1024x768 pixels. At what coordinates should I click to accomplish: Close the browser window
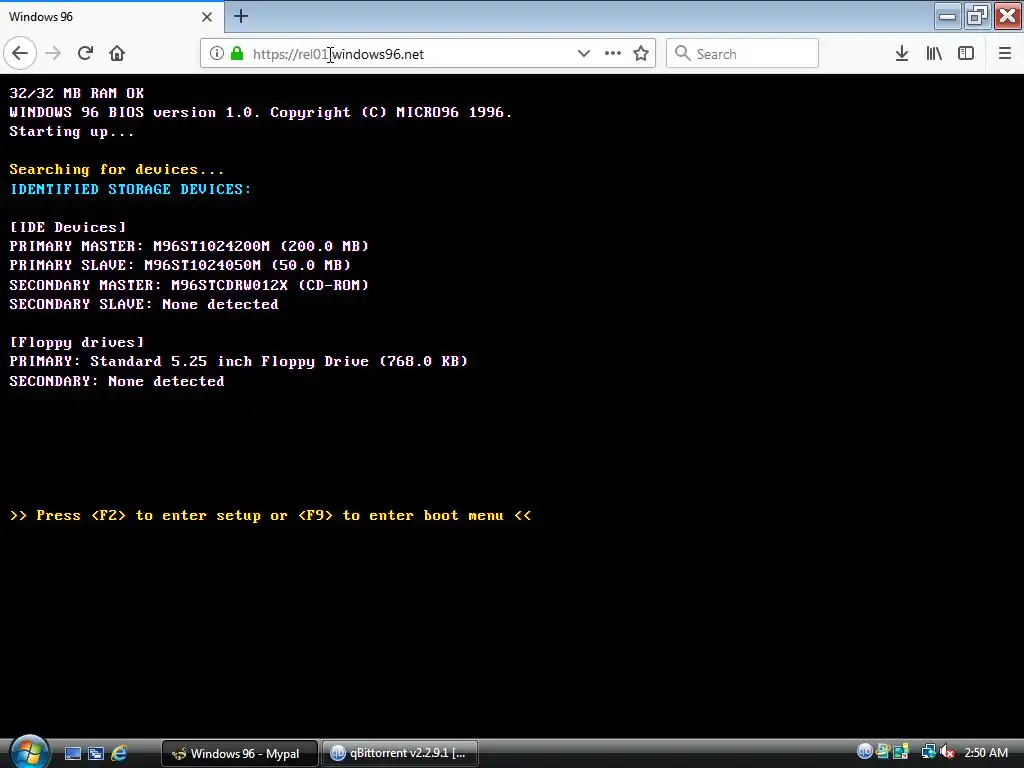point(1008,16)
